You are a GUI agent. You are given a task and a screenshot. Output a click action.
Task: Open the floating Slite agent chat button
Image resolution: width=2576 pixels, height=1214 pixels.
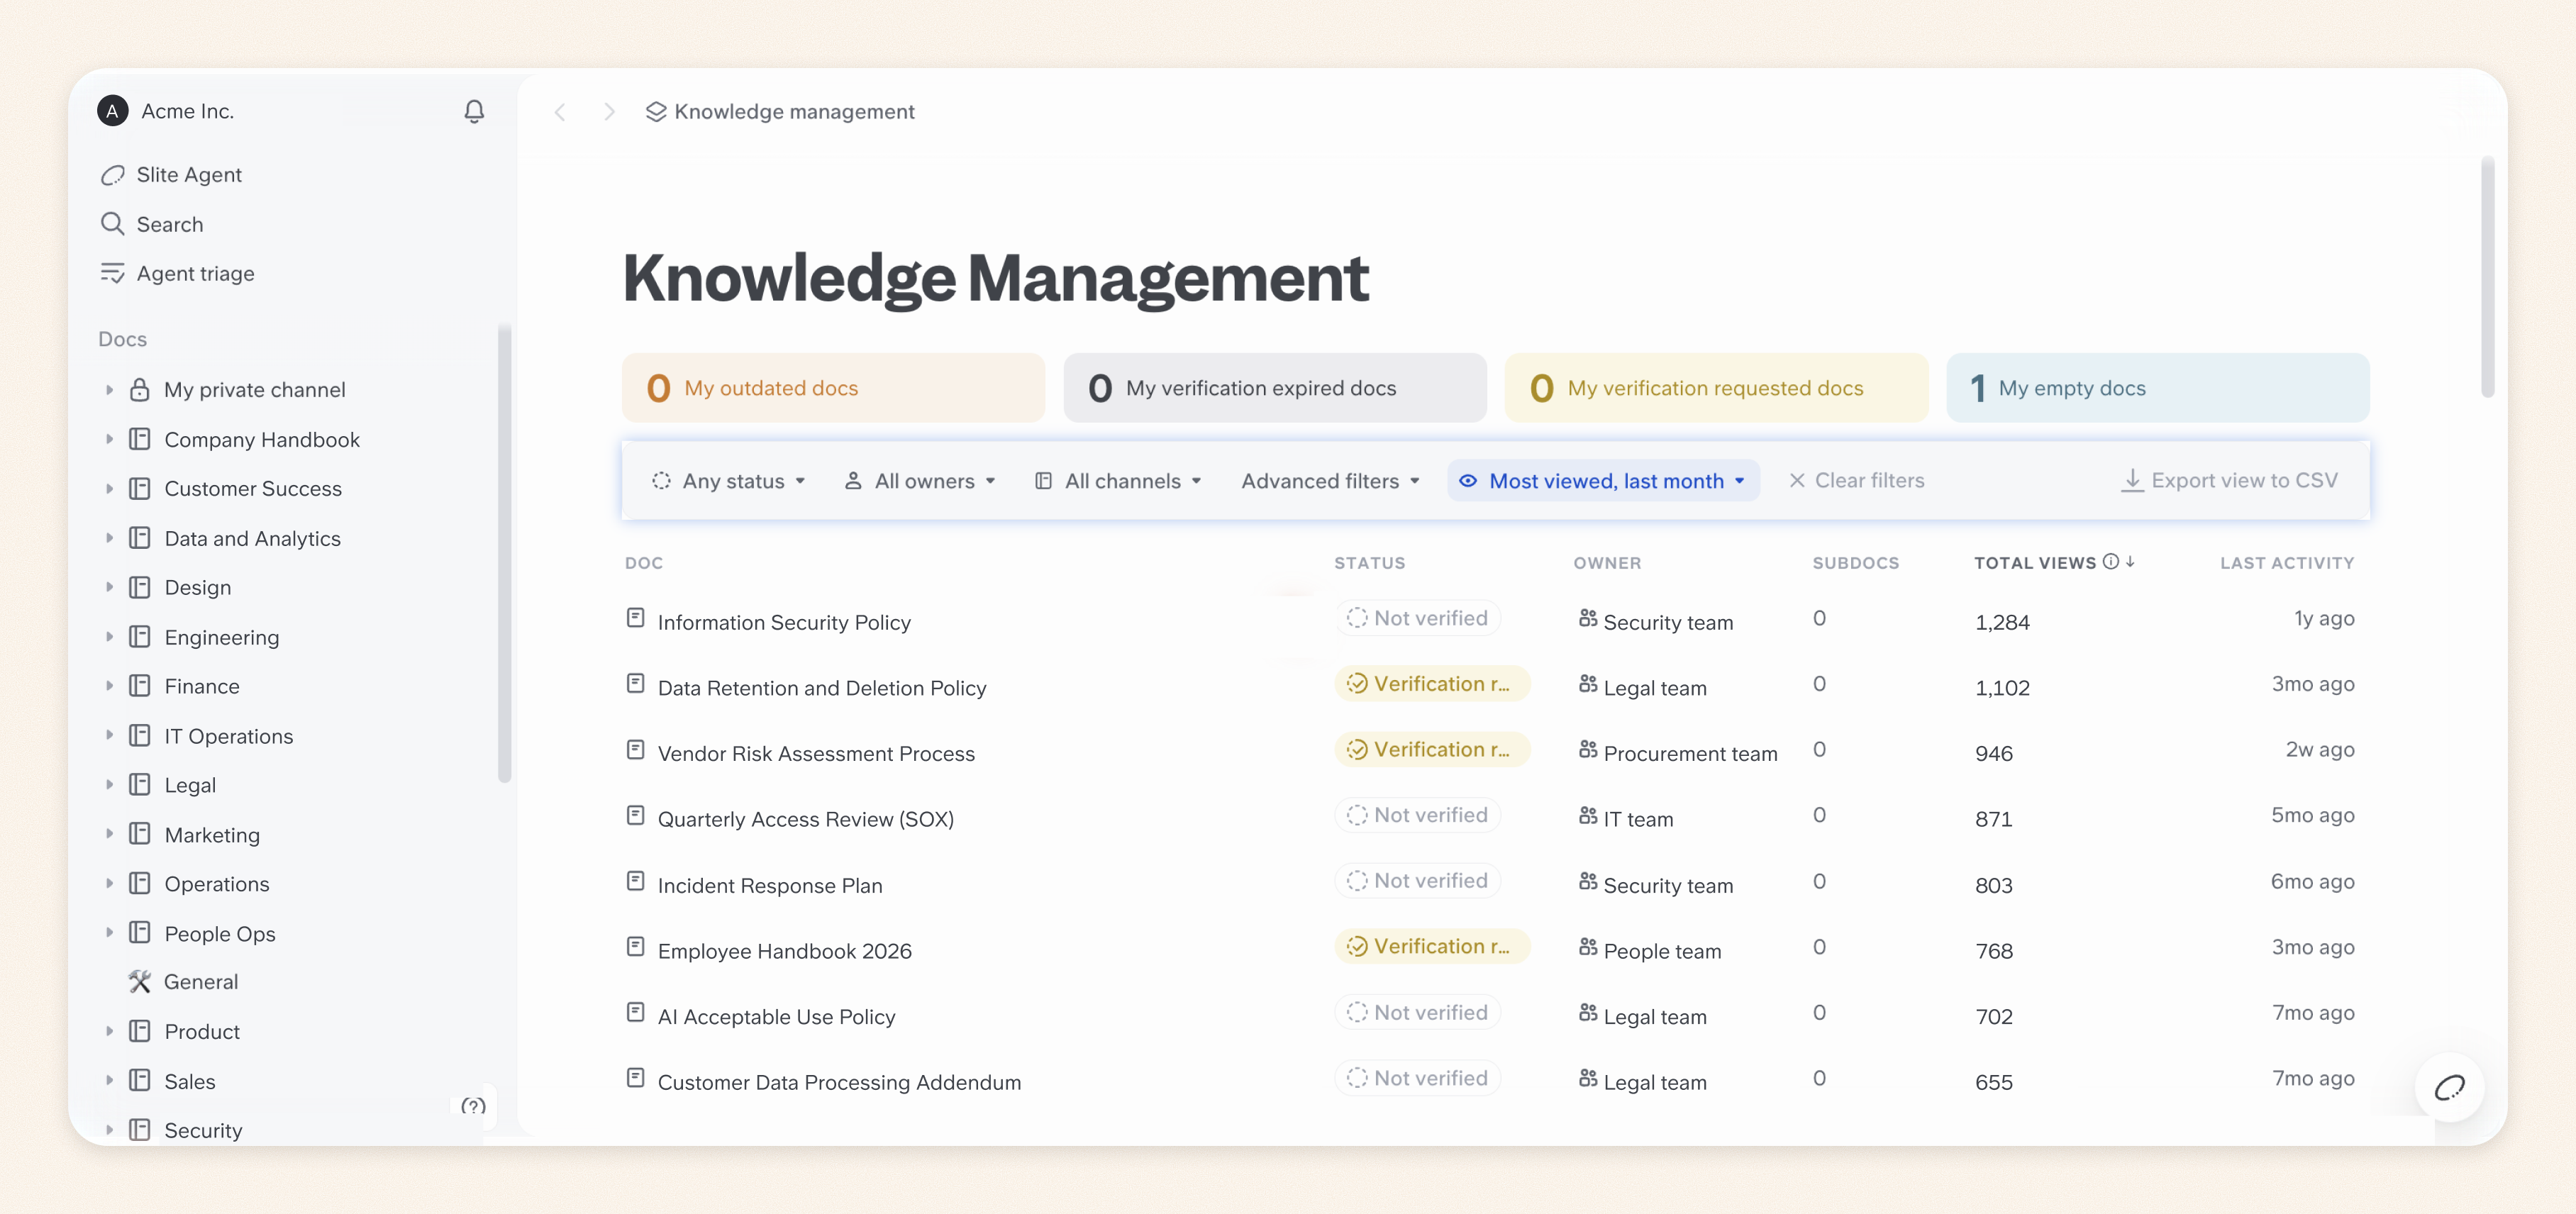(x=2449, y=1087)
